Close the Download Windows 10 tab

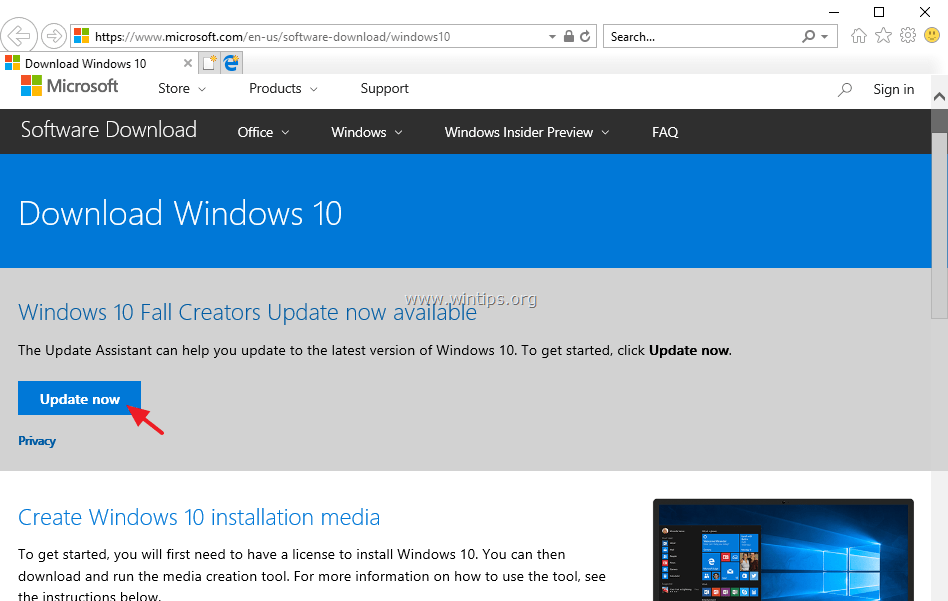(188, 63)
